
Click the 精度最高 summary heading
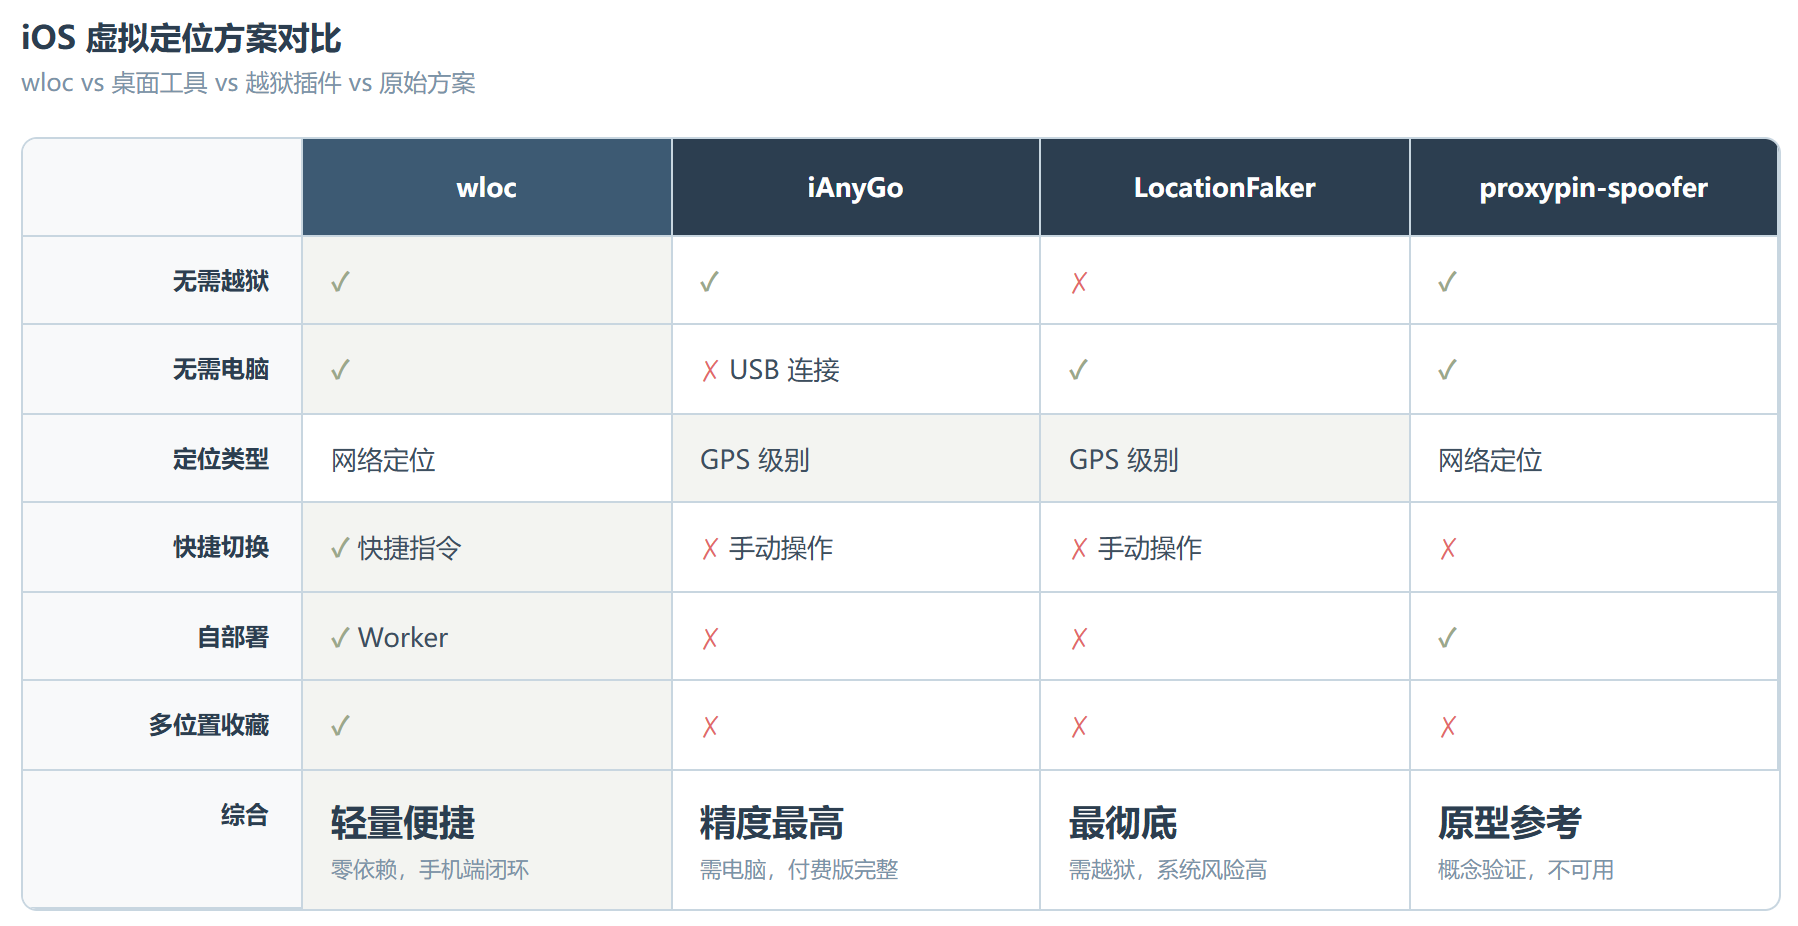pos(772,823)
